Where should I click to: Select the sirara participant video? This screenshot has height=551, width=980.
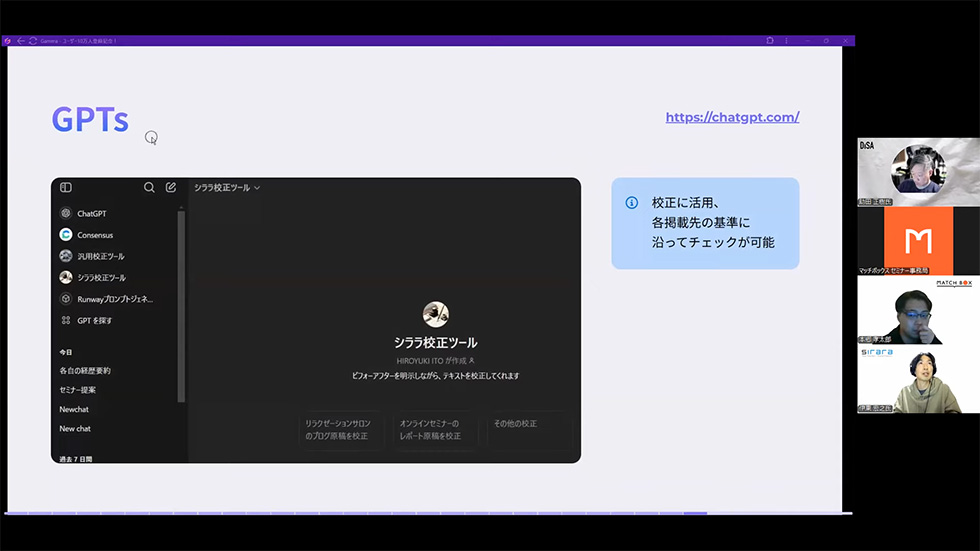coord(918,379)
